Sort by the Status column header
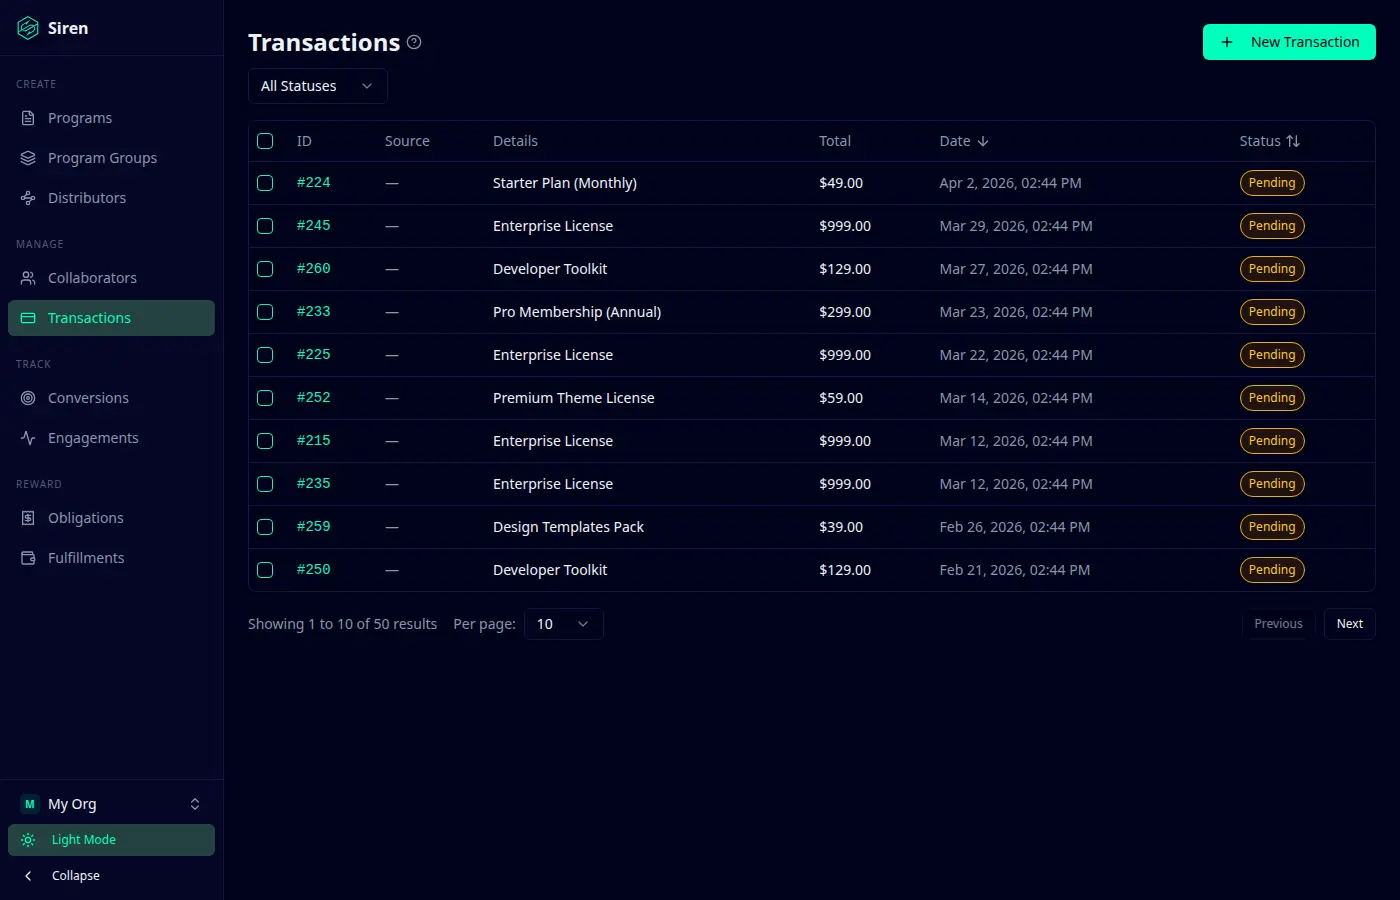This screenshot has height=900, width=1400. (1270, 141)
